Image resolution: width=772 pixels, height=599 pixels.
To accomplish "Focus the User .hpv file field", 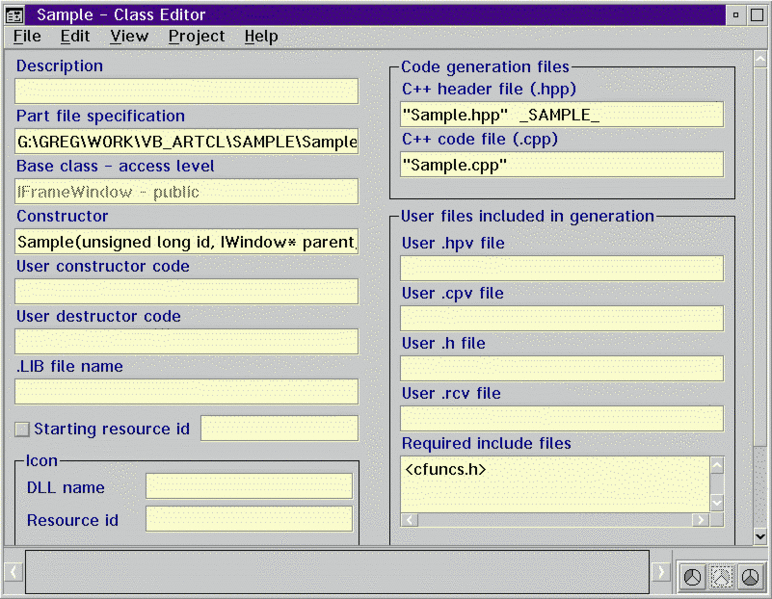I will (x=562, y=268).
